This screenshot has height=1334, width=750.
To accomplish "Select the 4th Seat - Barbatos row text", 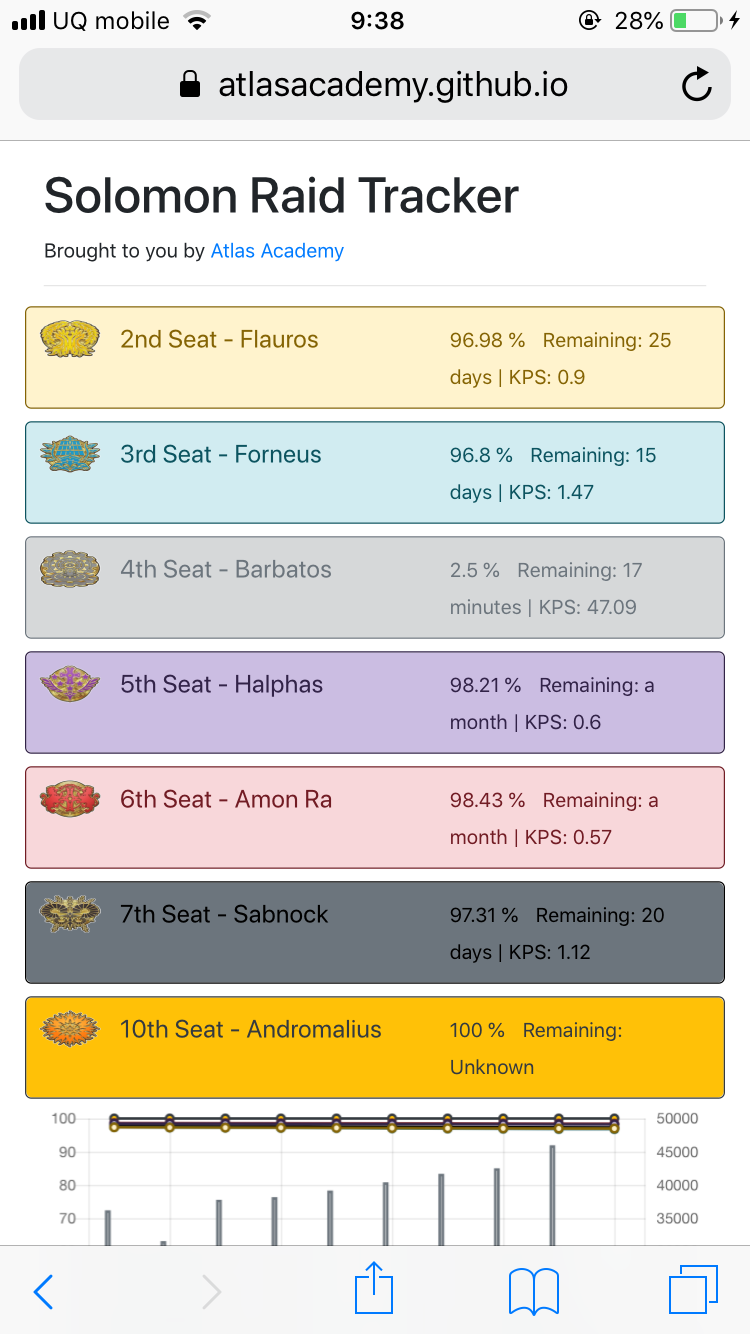I will (x=226, y=570).
